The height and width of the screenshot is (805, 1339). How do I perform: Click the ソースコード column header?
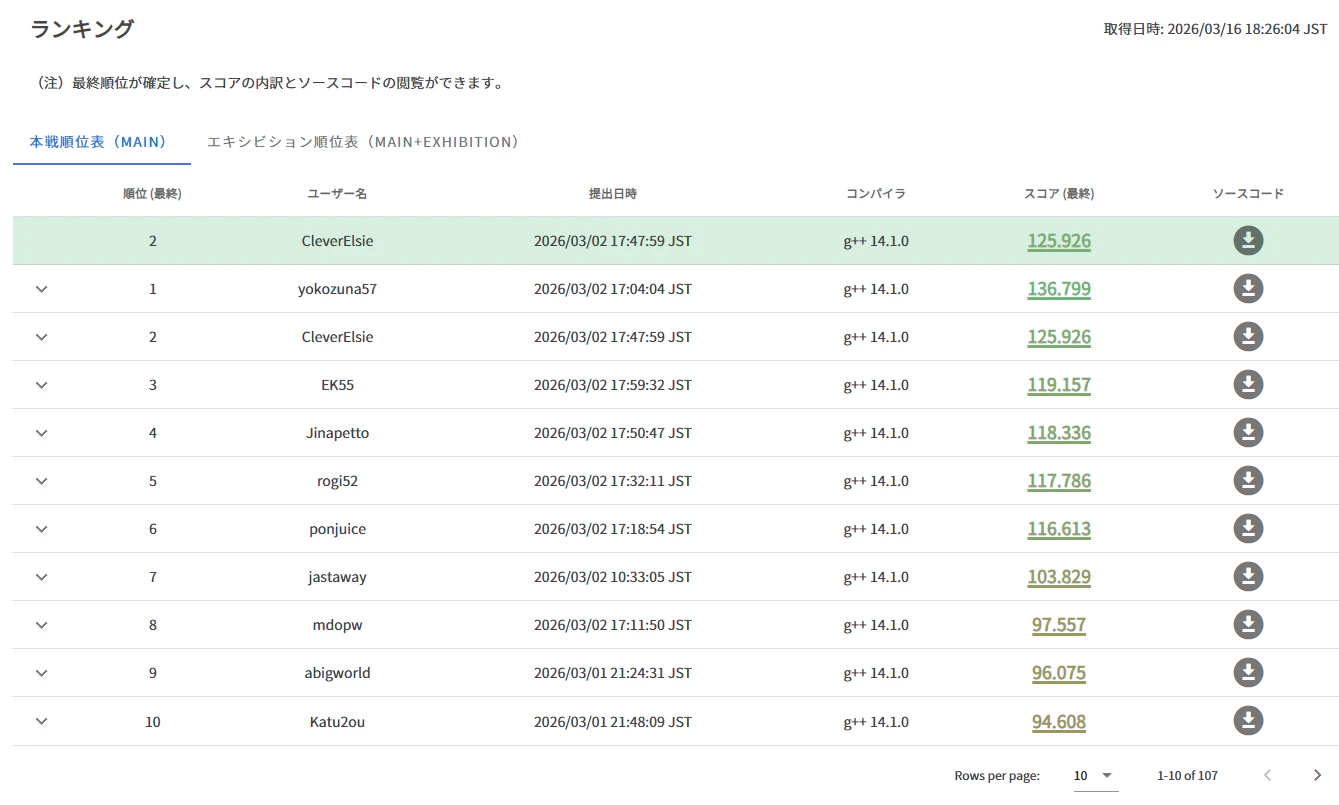(x=1248, y=194)
